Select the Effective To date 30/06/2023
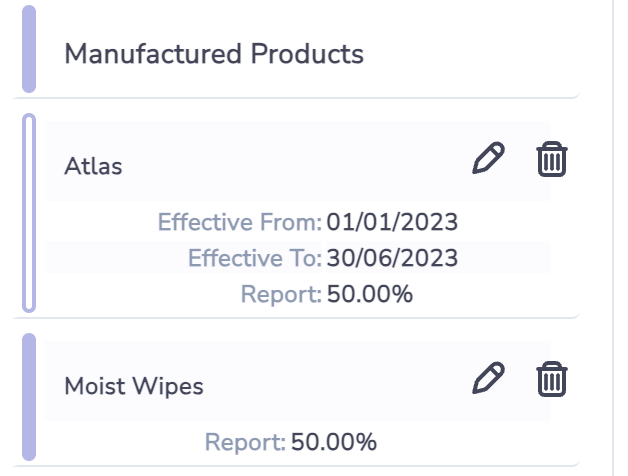Viewport: 628px width, 476px height. 392,258
